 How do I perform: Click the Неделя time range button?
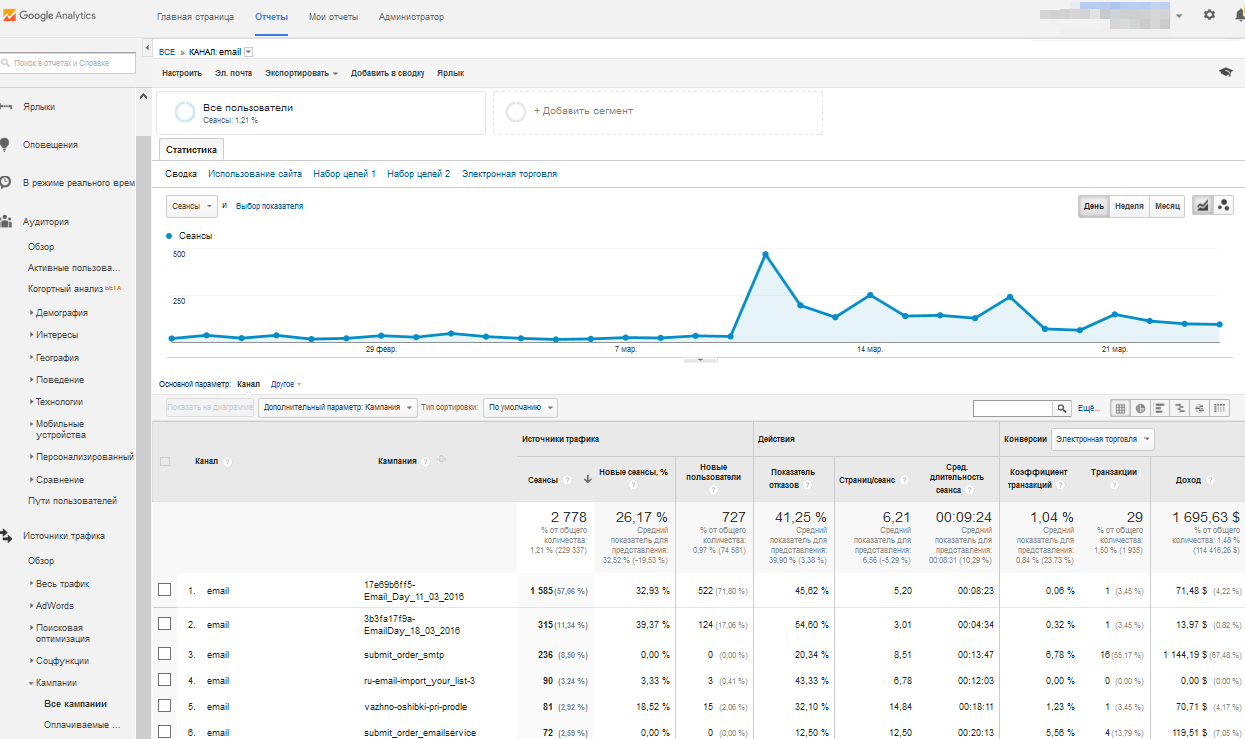[1129, 206]
